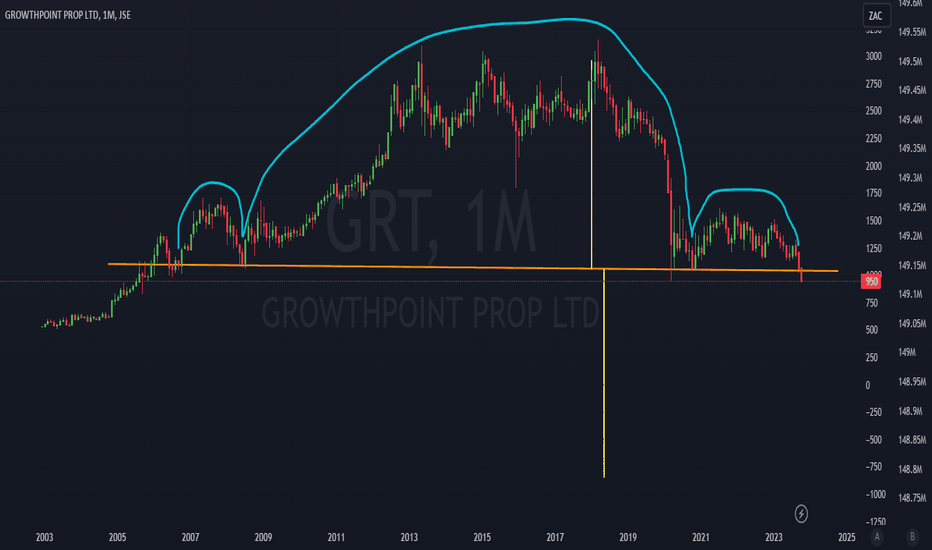This screenshot has height=550, width=932.
Task: Click 2005 on the time axis
Action: pos(117,538)
